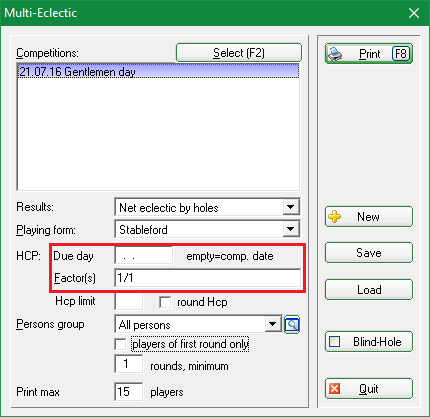The width and height of the screenshot is (430, 417).
Task: Click the Factor(s) input field
Action: pyautogui.click(x=207, y=278)
